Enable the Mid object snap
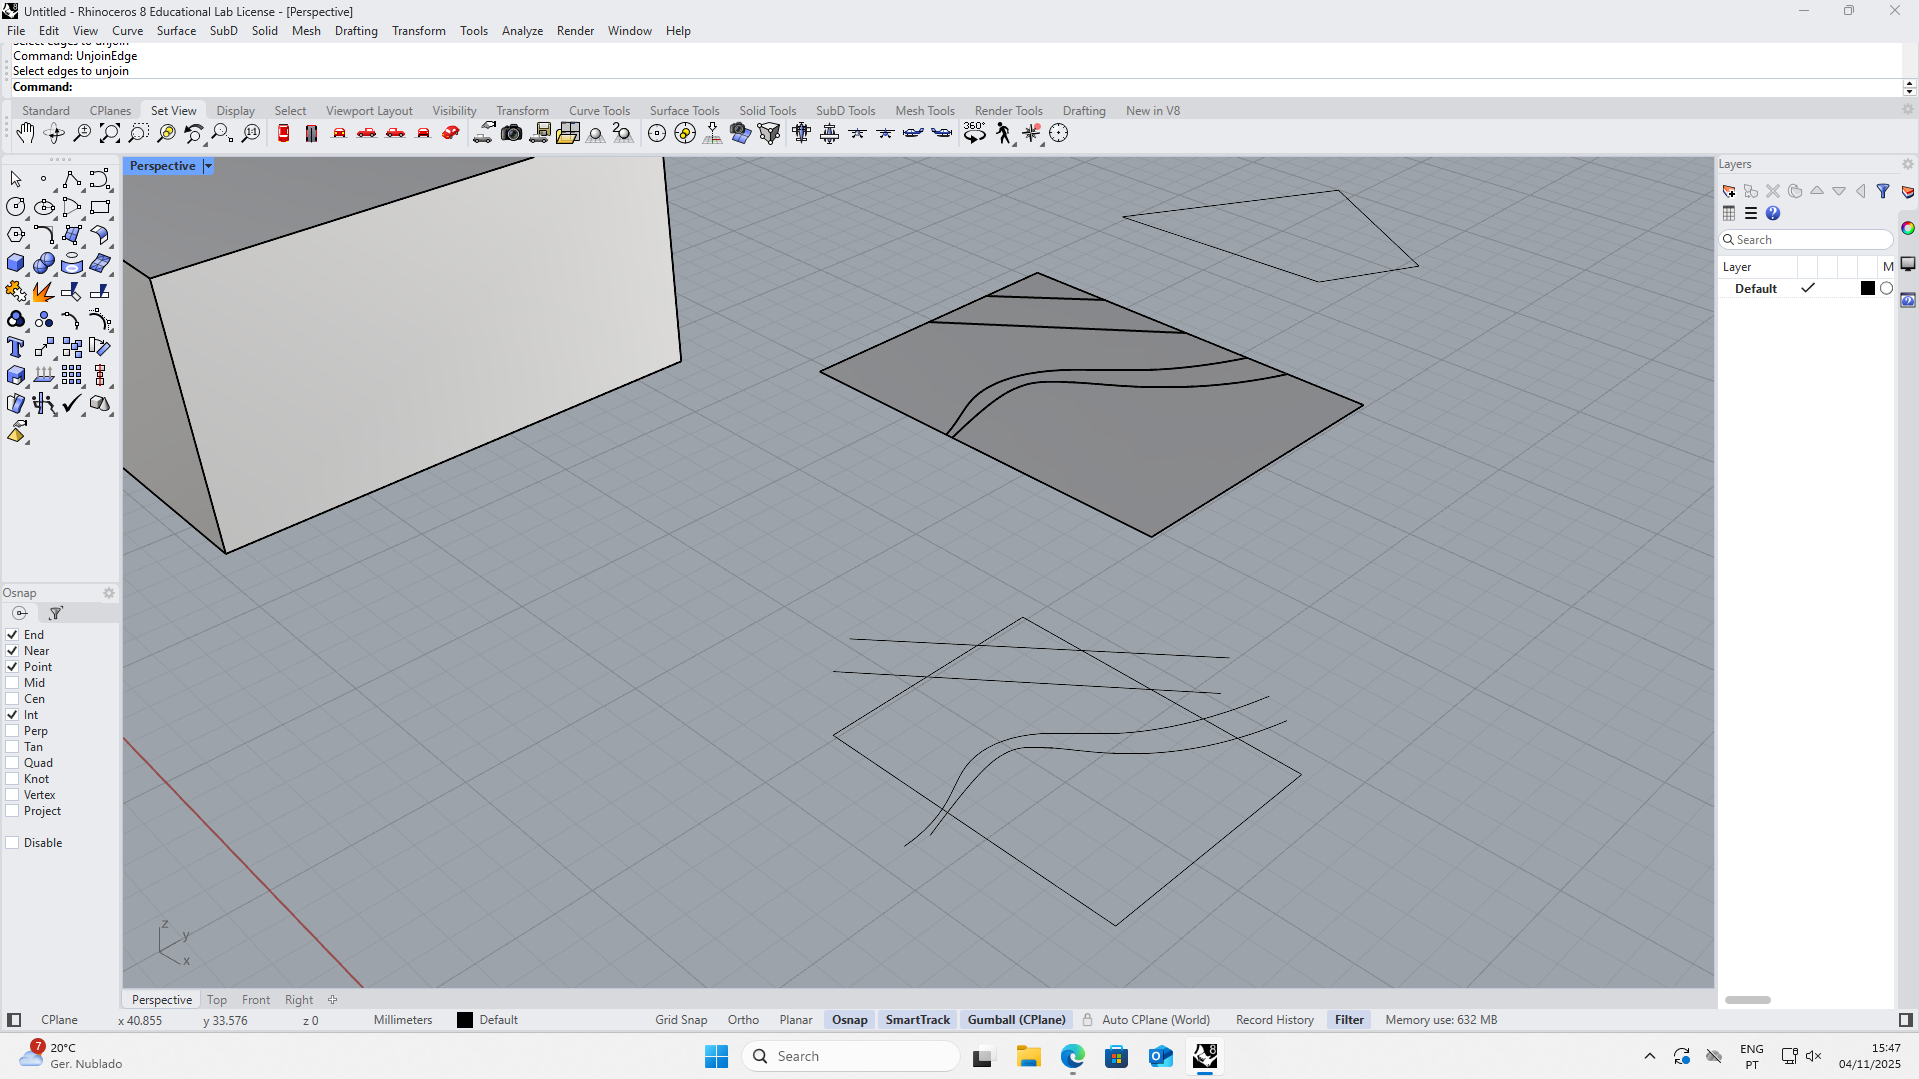This screenshot has height=1079, width=1919. (11, 683)
